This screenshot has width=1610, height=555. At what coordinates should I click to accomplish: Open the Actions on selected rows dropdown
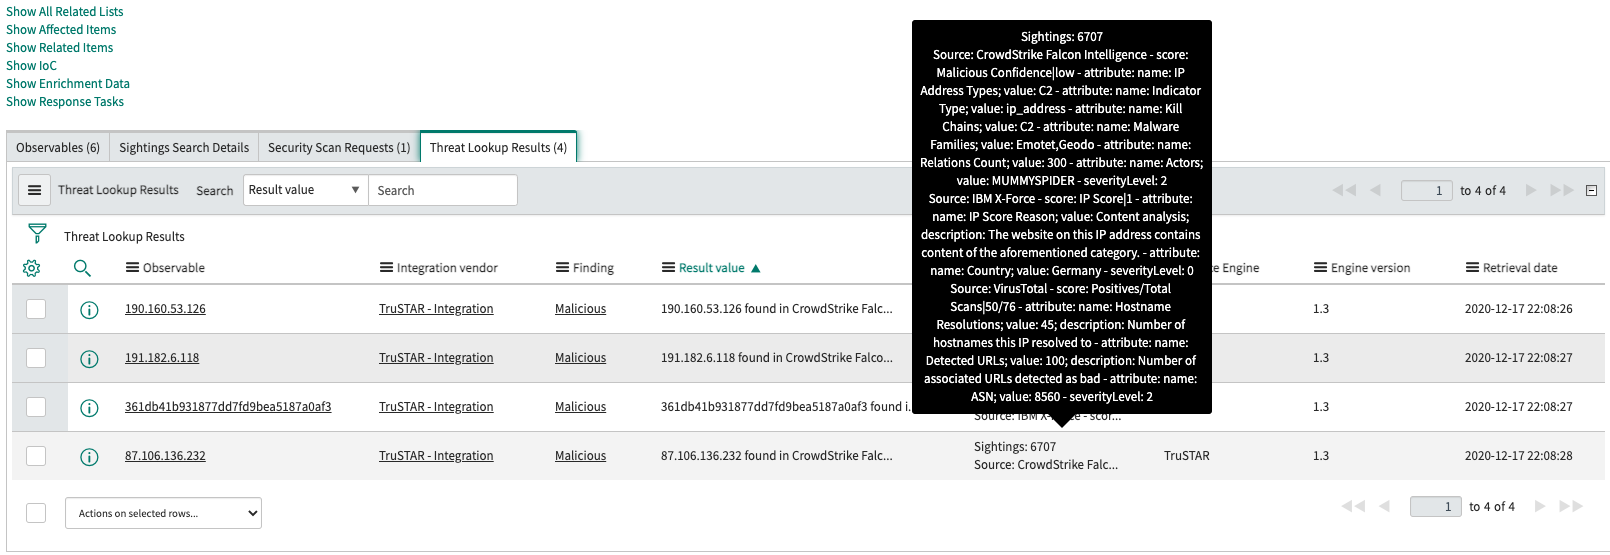click(163, 513)
